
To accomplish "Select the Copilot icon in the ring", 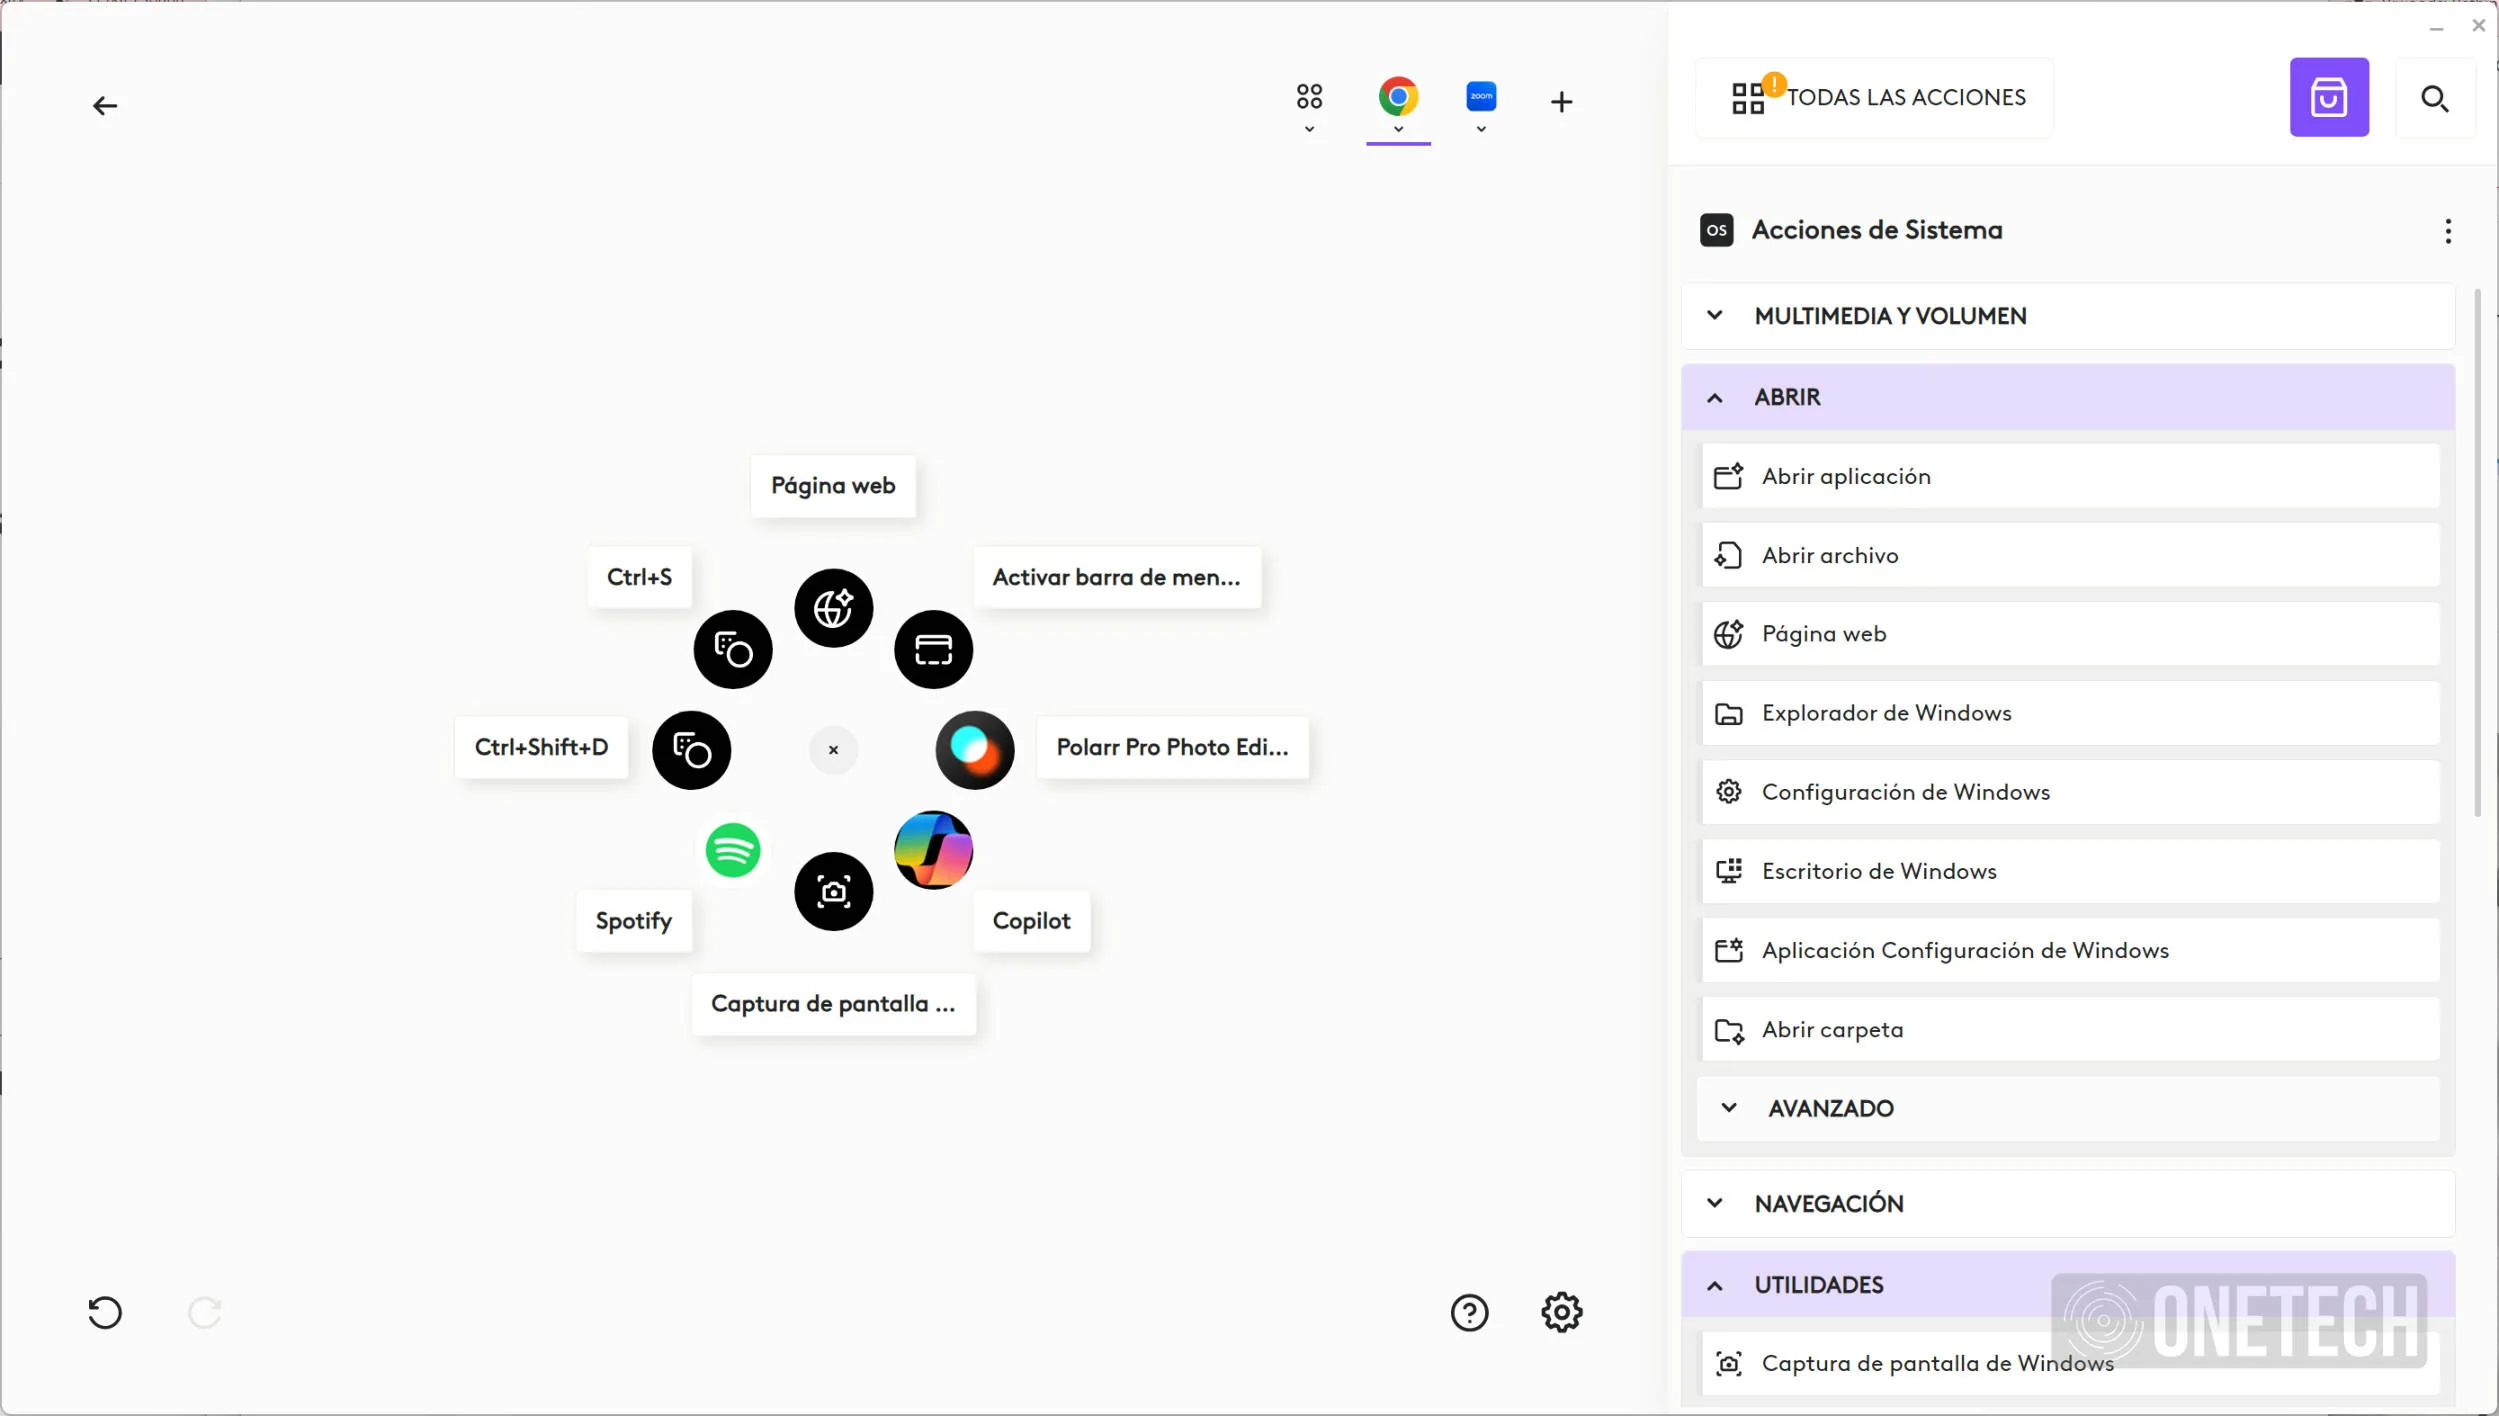I will coord(933,850).
